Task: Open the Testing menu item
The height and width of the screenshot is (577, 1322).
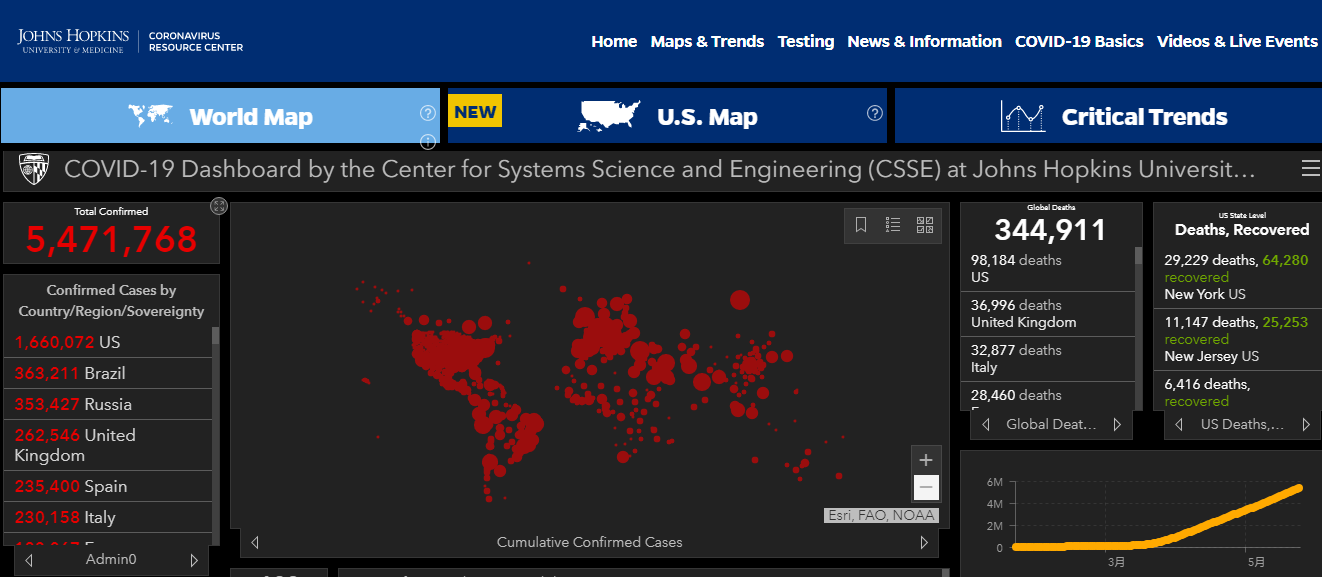Action: 806,41
